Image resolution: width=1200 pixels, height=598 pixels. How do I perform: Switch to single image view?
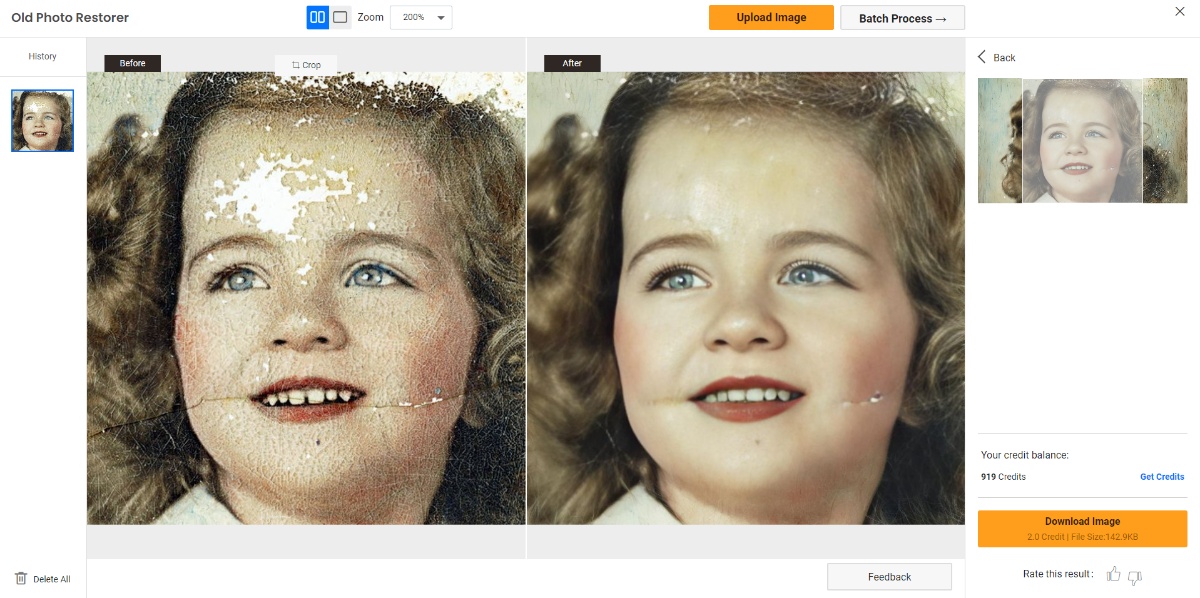[x=341, y=17]
